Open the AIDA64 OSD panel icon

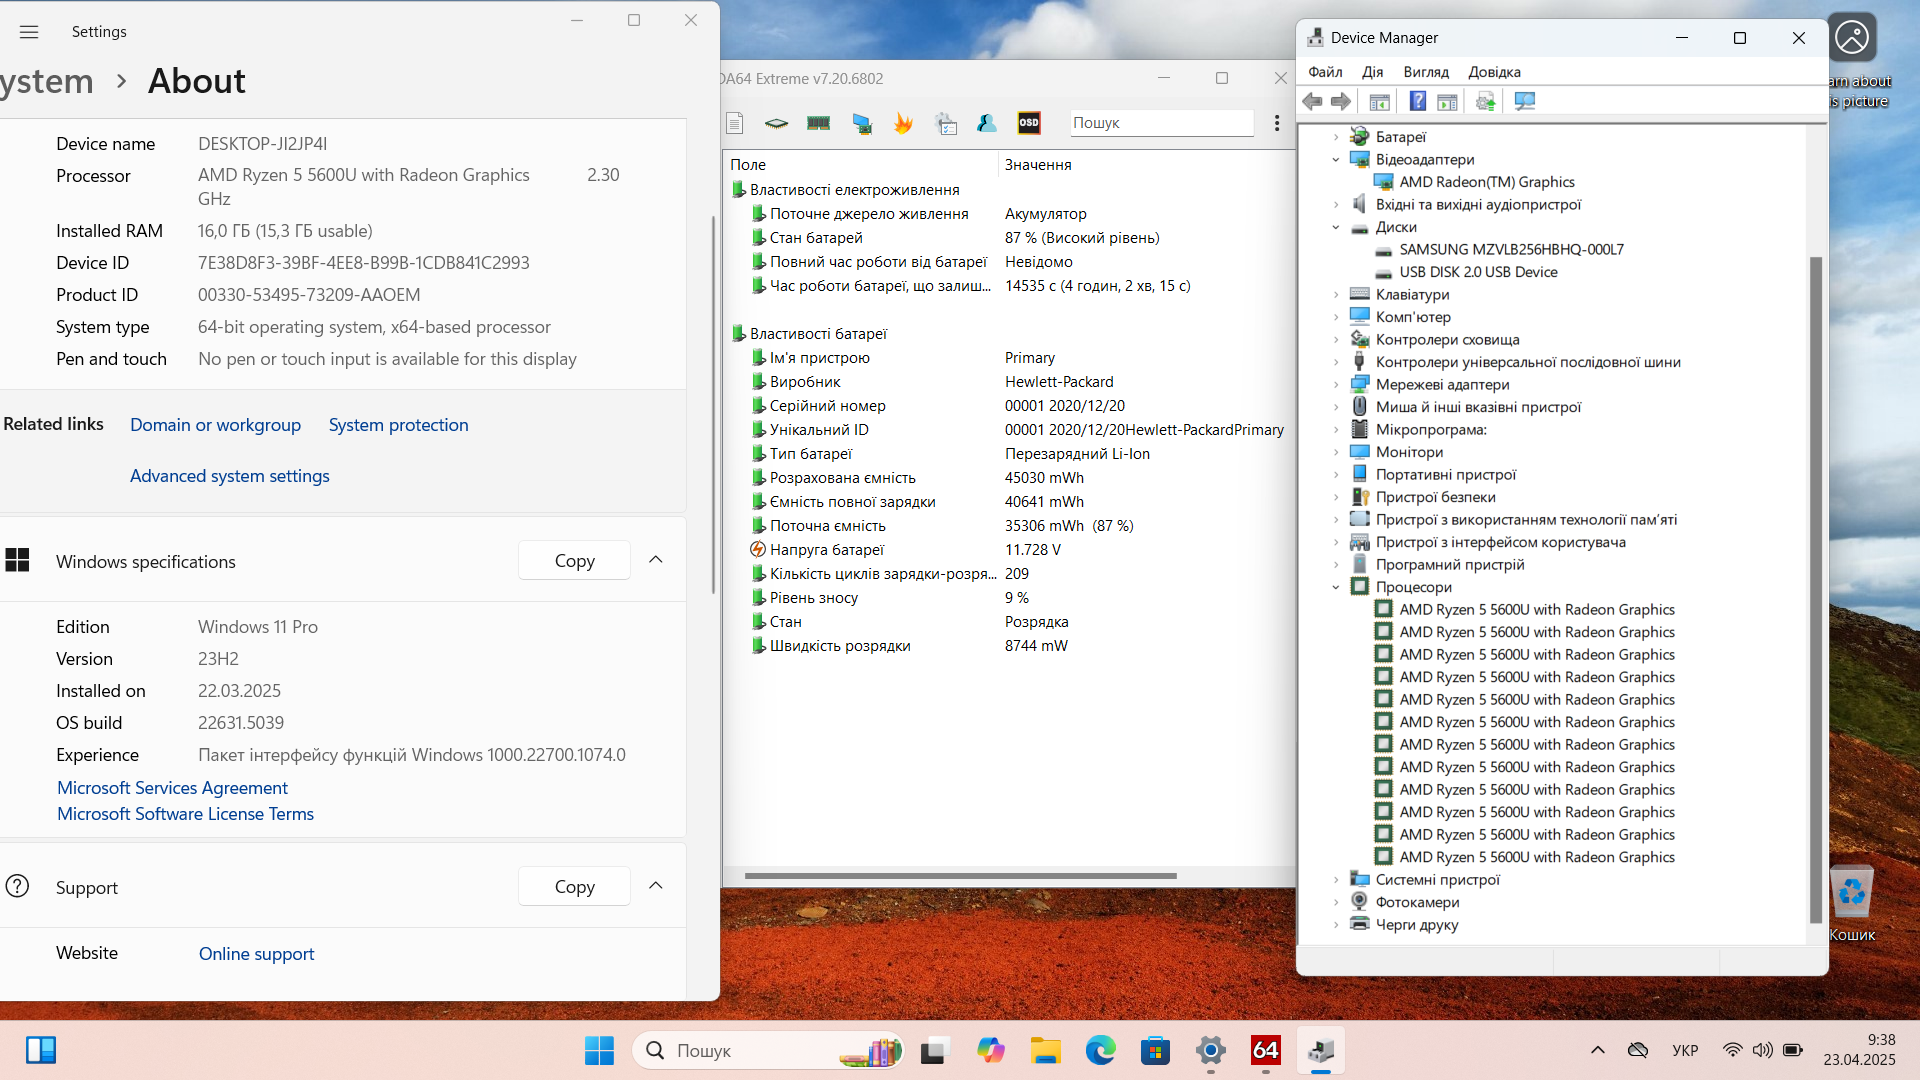click(x=1029, y=123)
